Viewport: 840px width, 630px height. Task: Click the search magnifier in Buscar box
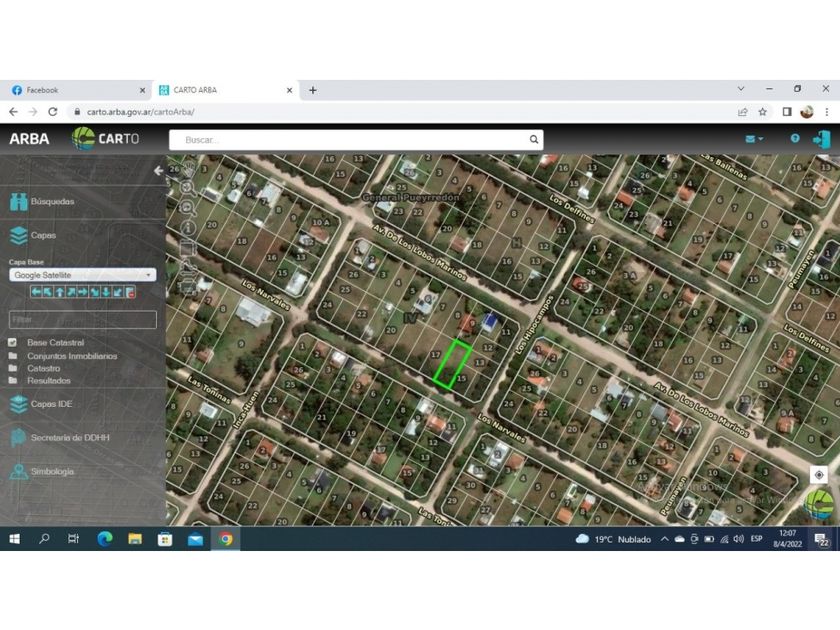click(x=534, y=140)
